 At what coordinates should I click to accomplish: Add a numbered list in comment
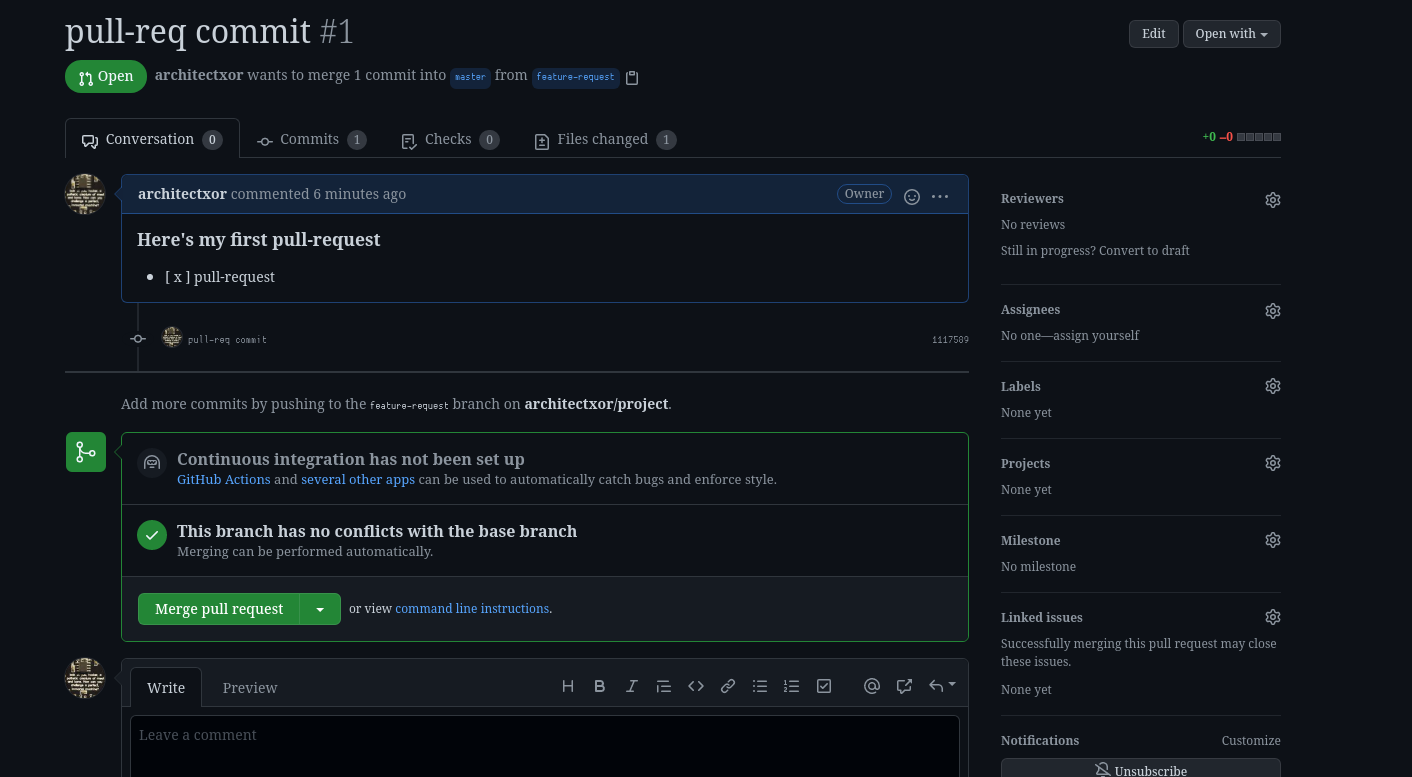coord(792,686)
